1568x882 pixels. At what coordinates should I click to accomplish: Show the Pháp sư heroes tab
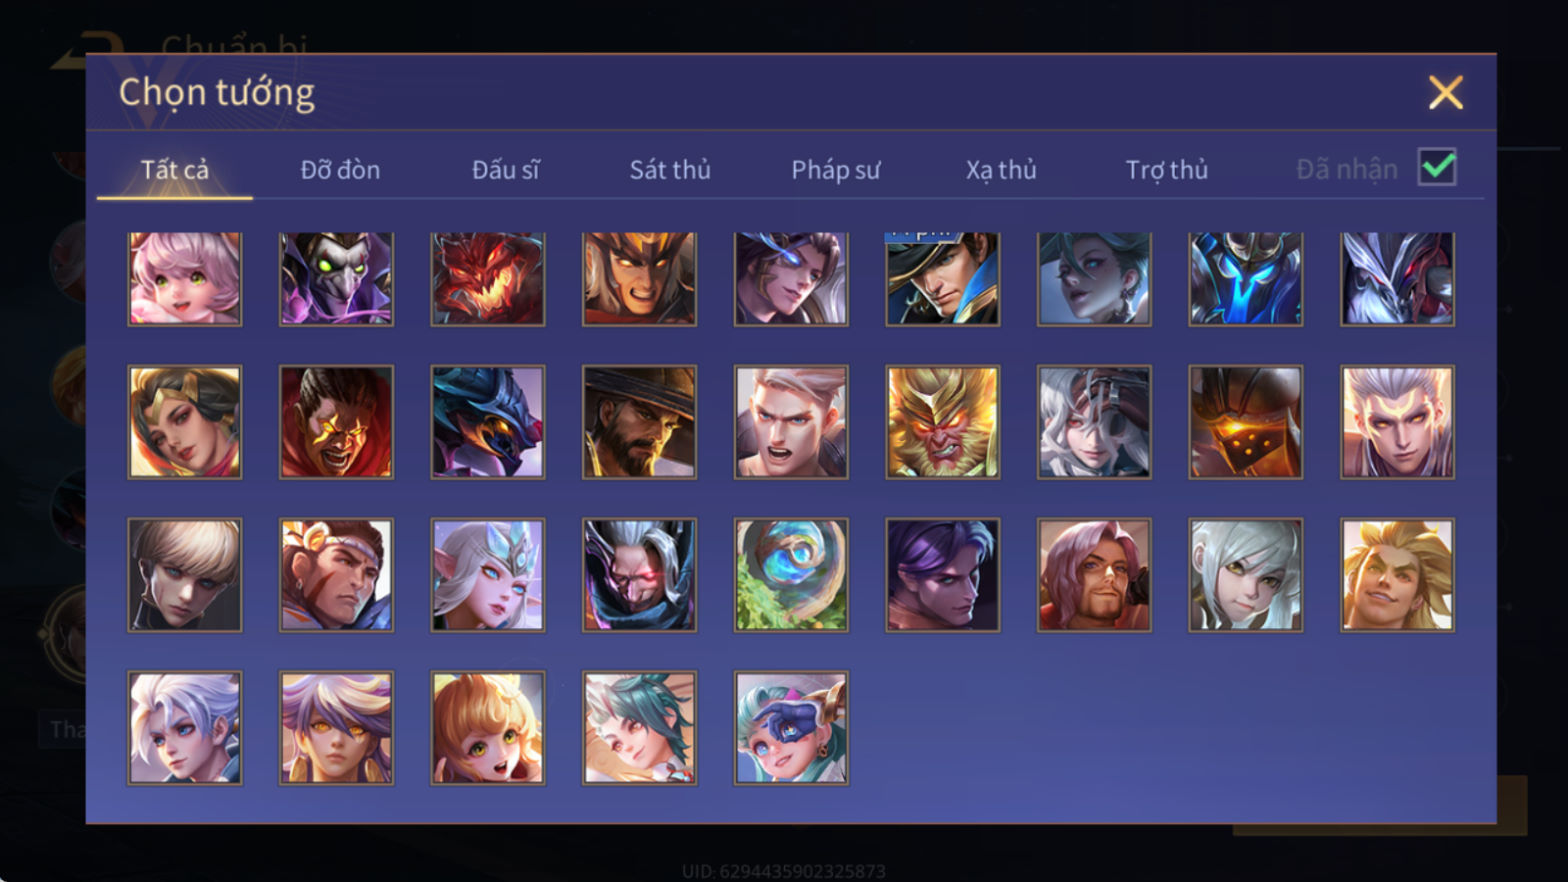(836, 170)
